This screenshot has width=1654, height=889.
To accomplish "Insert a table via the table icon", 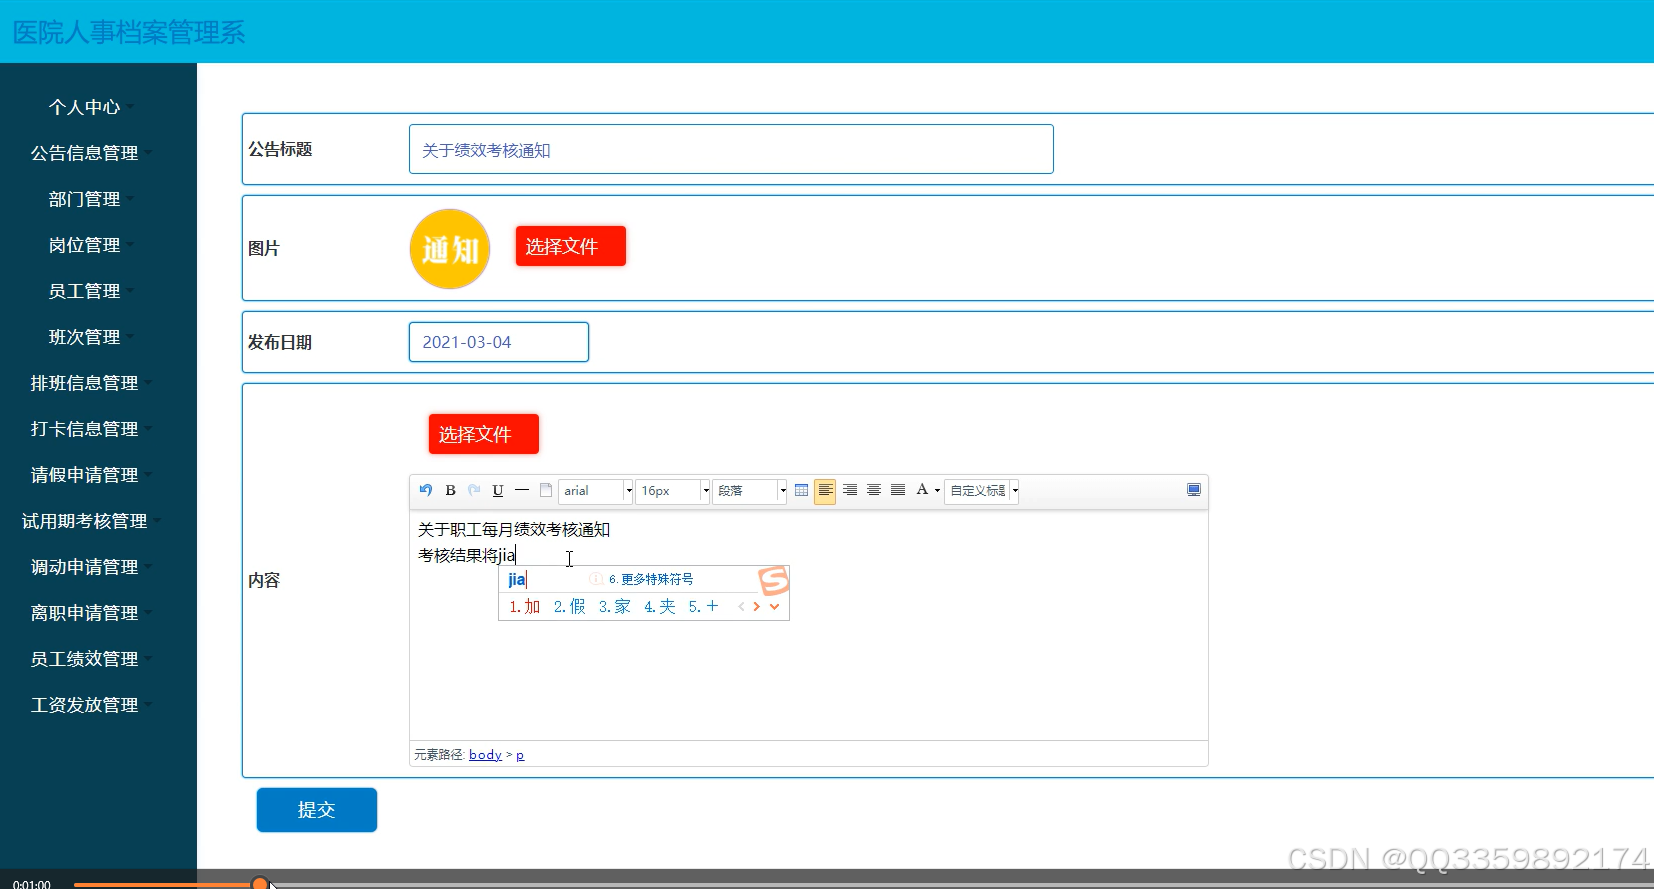I will (801, 490).
